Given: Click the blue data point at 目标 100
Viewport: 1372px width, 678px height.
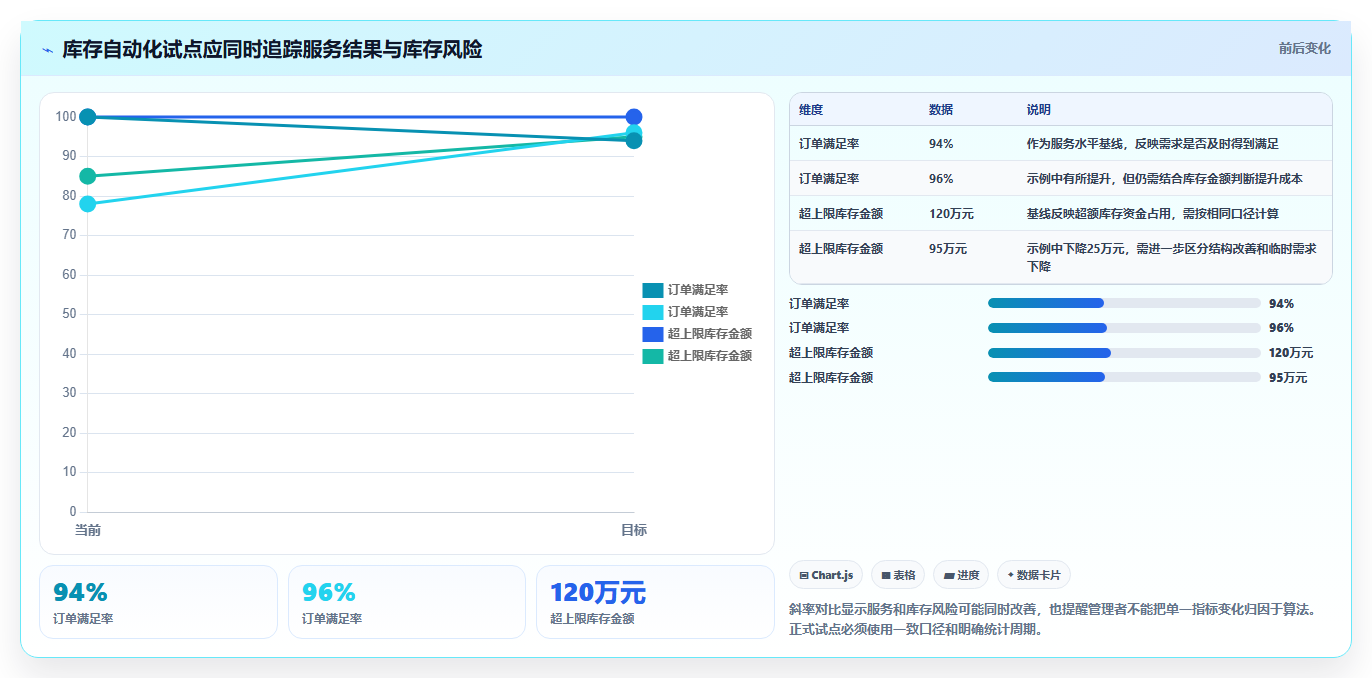Looking at the screenshot, I should coord(634,117).
